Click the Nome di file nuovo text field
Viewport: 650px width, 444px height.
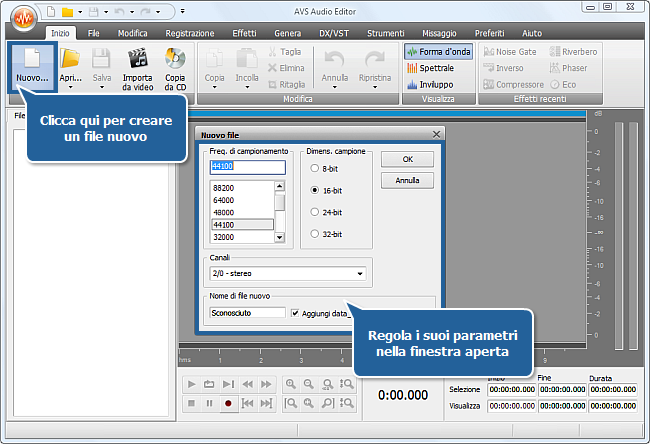[x=247, y=313]
